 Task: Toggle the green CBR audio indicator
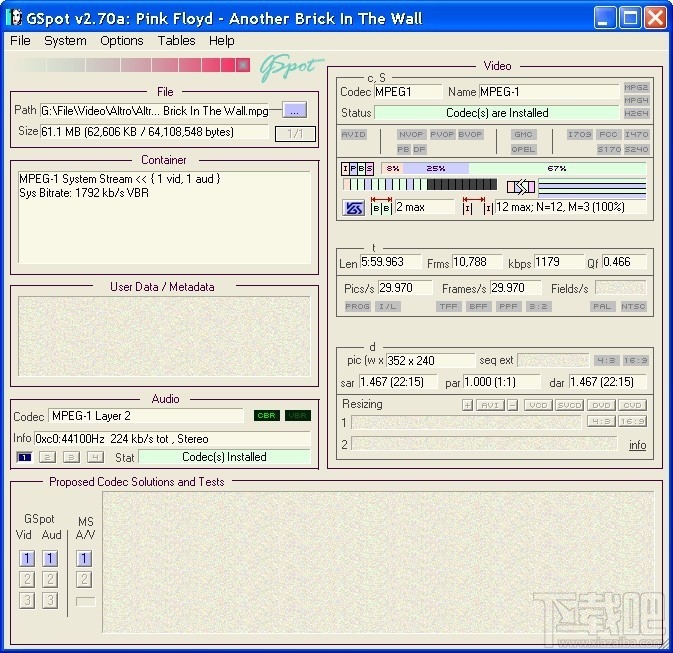coord(267,416)
